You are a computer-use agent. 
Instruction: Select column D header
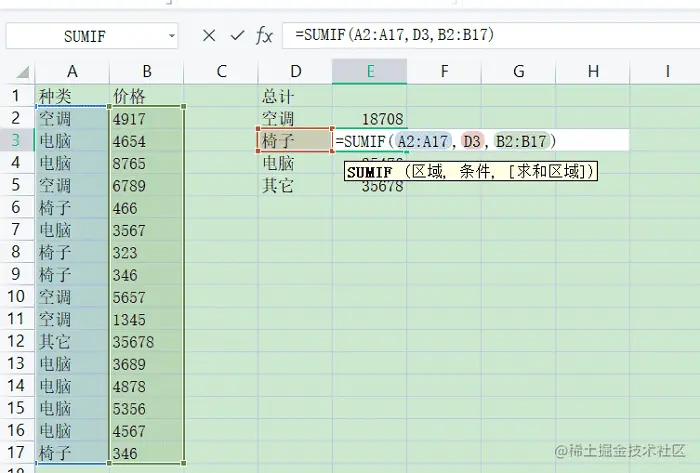(x=295, y=71)
